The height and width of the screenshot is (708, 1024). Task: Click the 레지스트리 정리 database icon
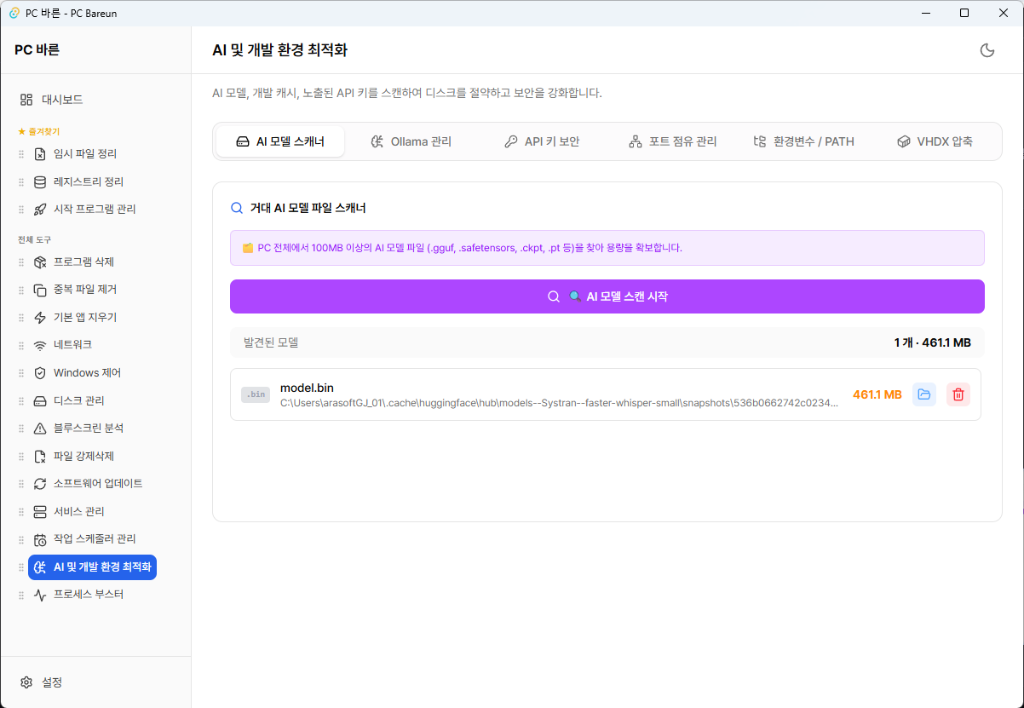tap(40, 182)
